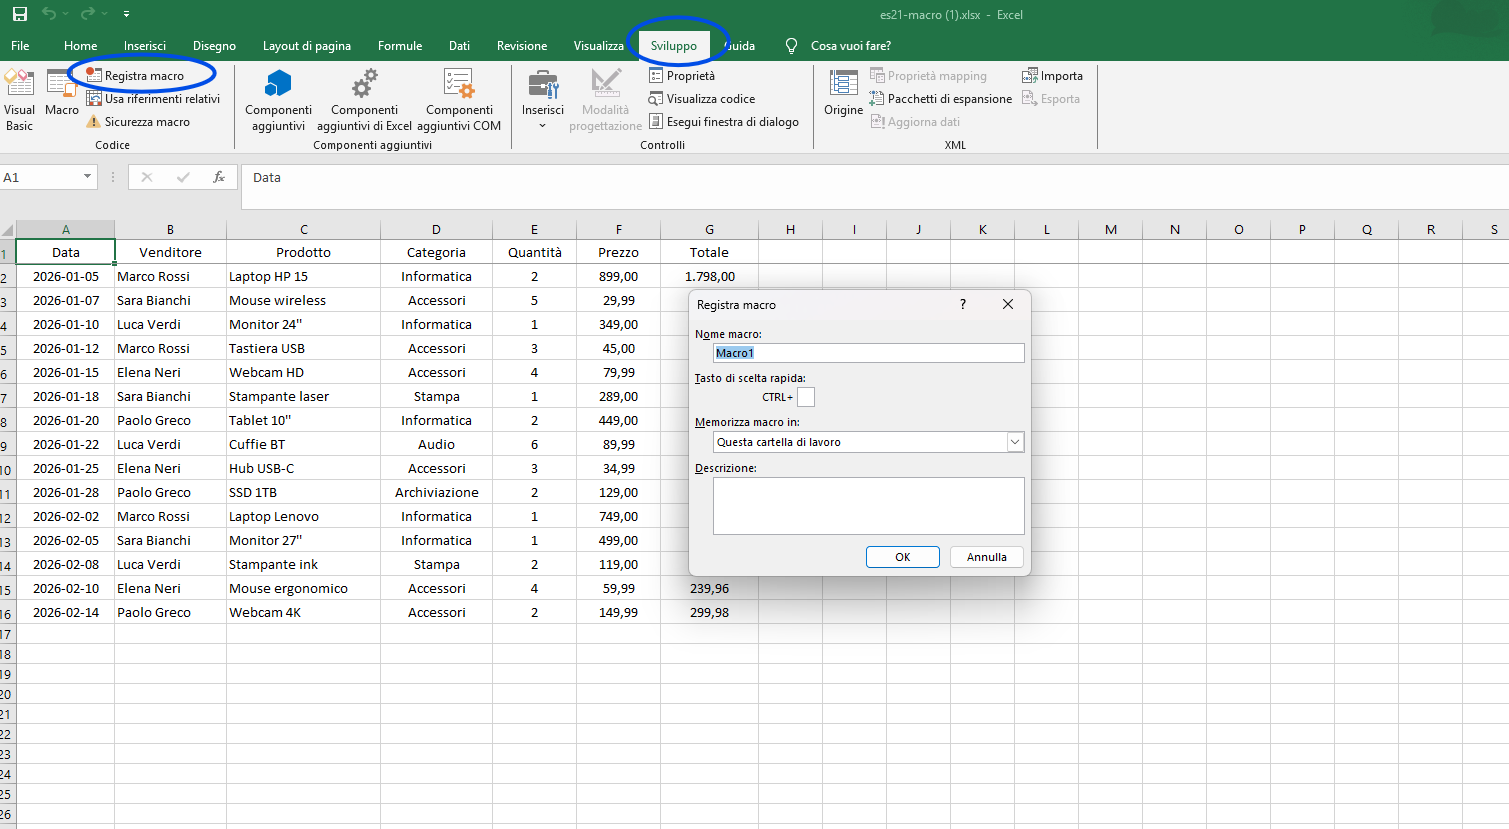This screenshot has height=829, width=1509.
Task: Open the Macro list button
Action: pyautogui.click(x=61, y=94)
